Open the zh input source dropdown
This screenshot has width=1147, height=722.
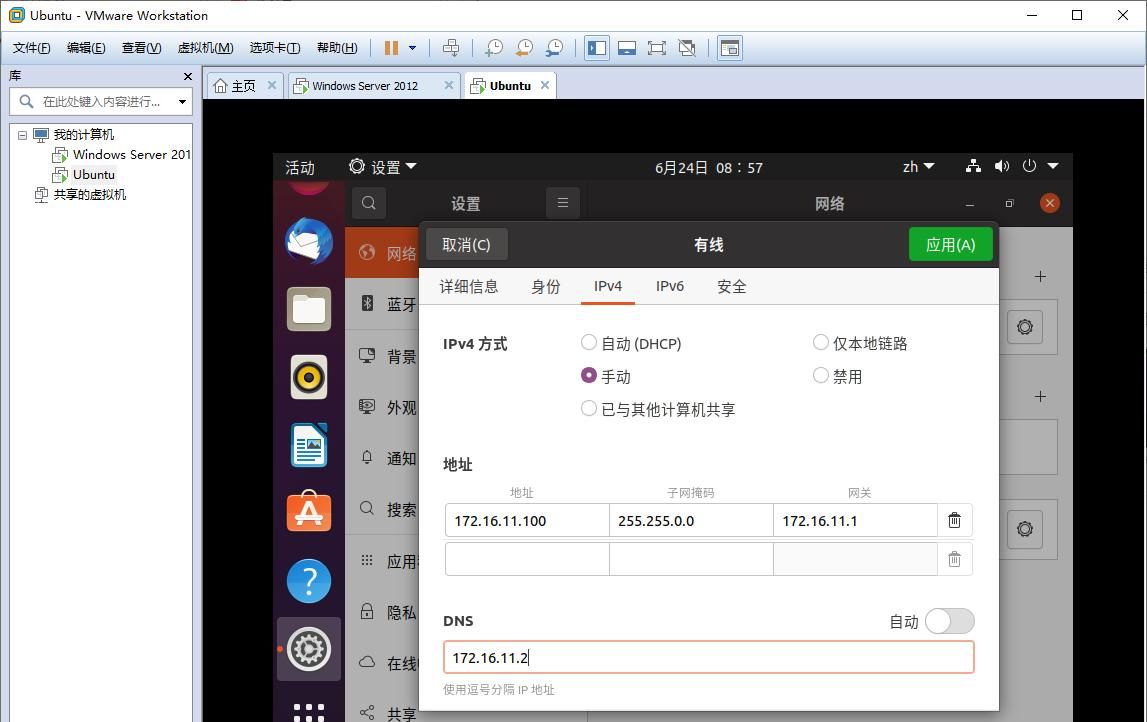(916, 166)
